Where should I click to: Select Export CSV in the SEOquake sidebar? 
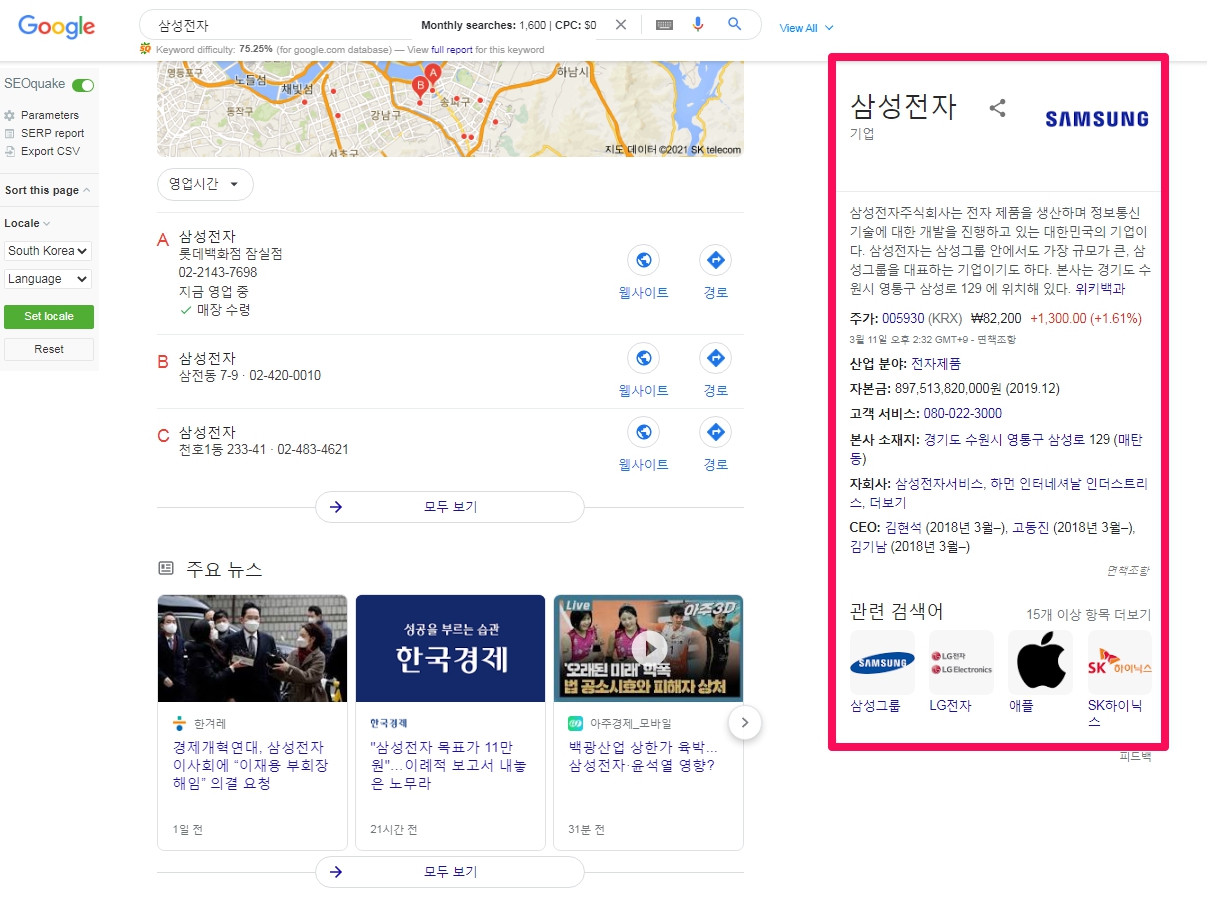[x=45, y=151]
